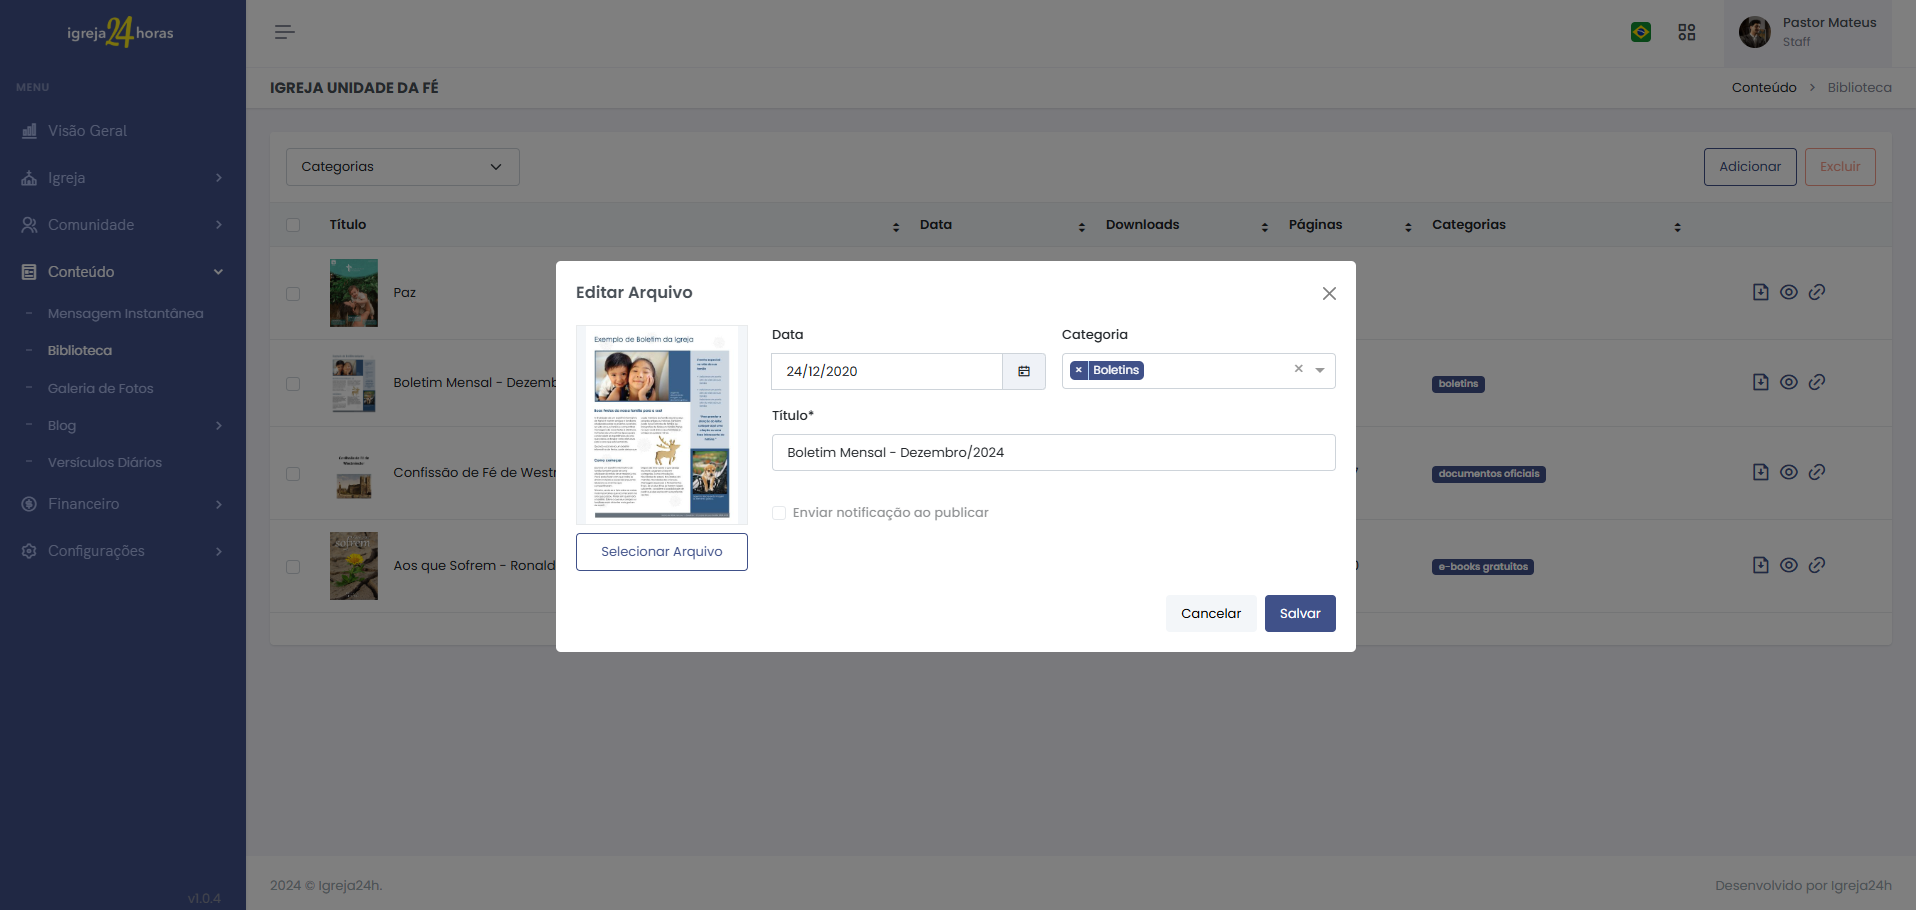The height and width of the screenshot is (910, 1916).
Task: Open the apps grid icon
Action: [x=1686, y=32]
